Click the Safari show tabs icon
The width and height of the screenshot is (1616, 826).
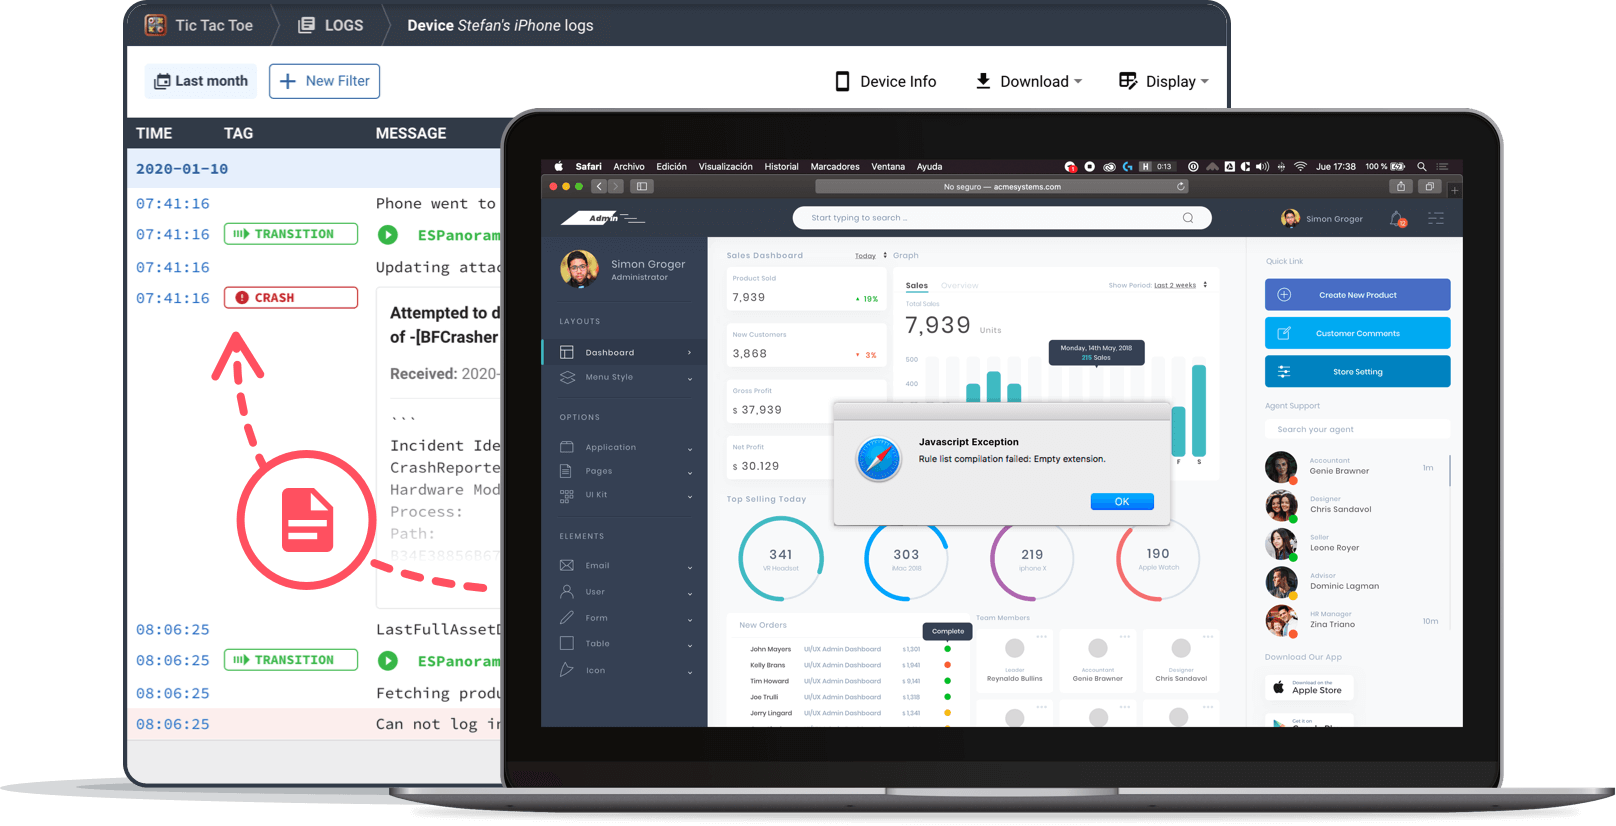[x=1430, y=186]
